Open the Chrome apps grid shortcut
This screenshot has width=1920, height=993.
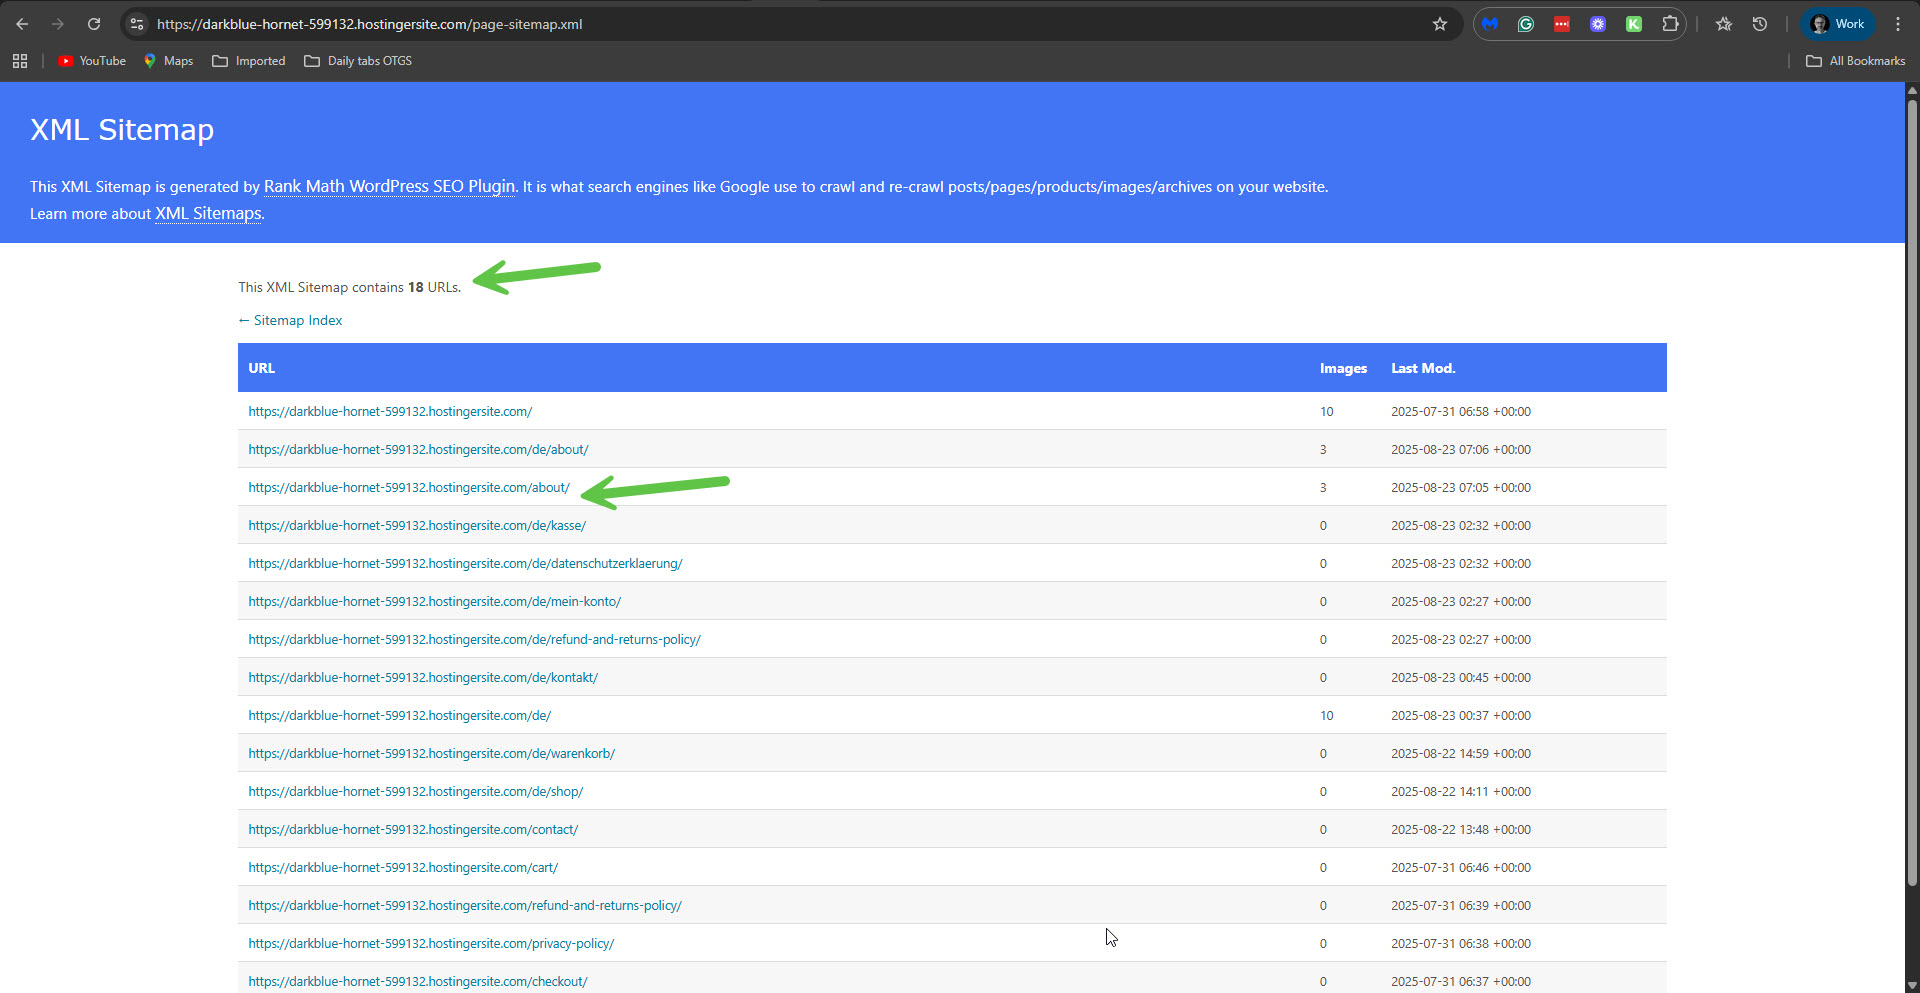(20, 61)
